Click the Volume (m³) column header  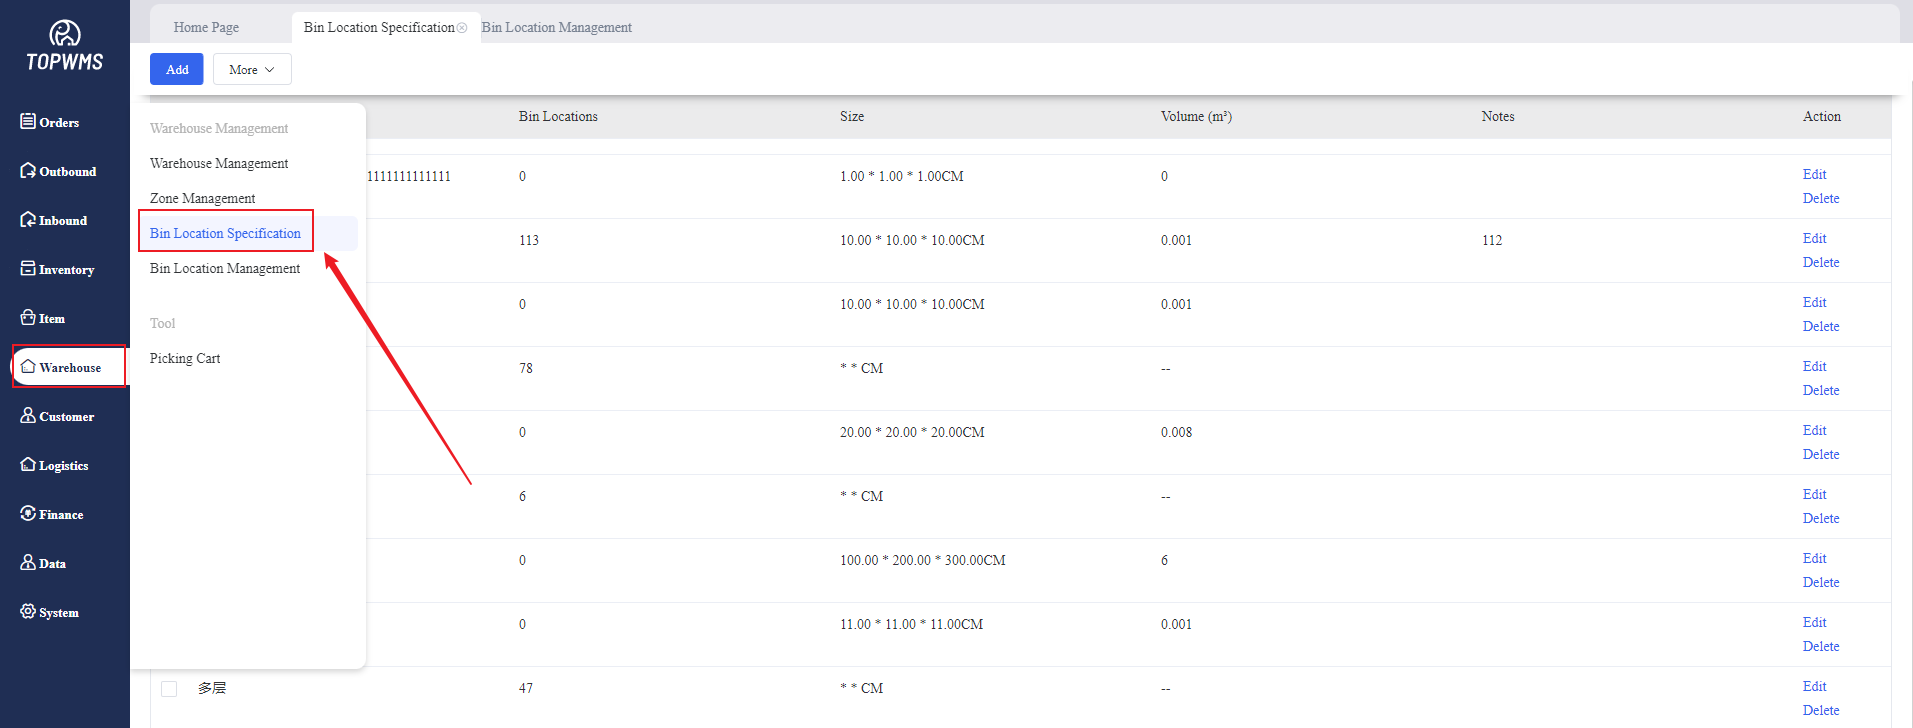coord(1196,117)
